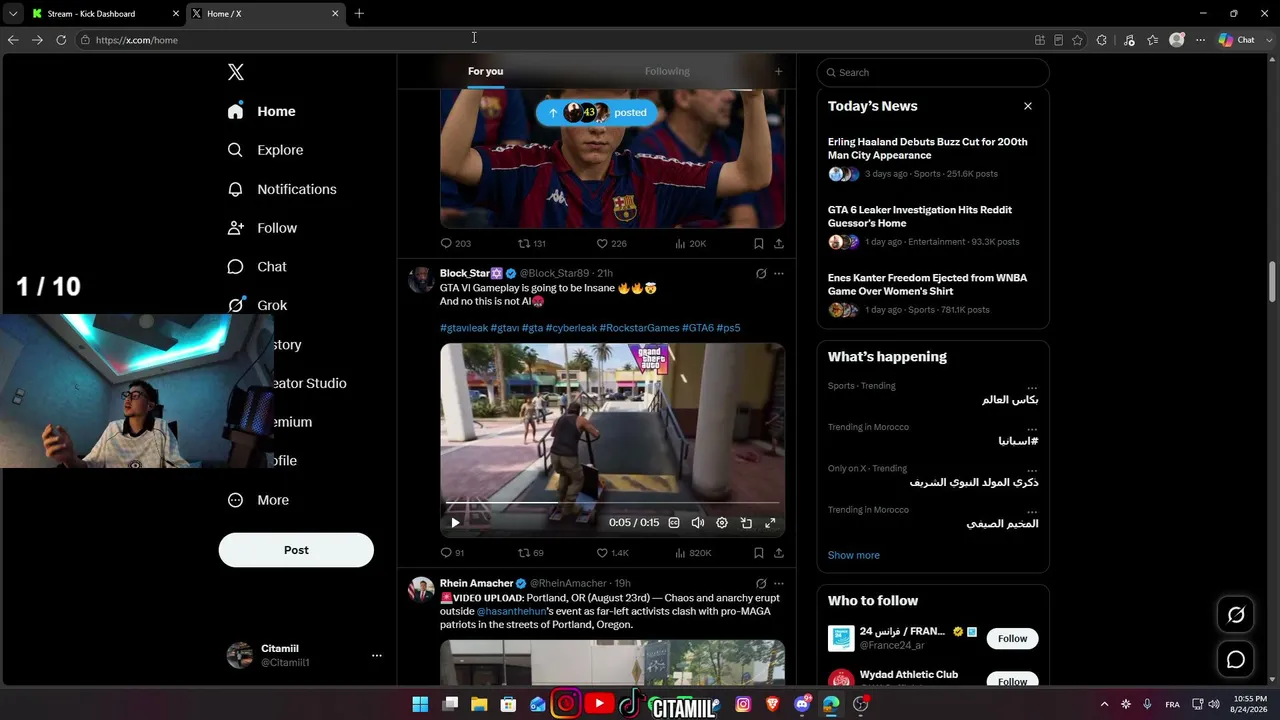The image size is (1280, 720).
Task: Play the GTA VI gameplay video
Action: coord(455,523)
